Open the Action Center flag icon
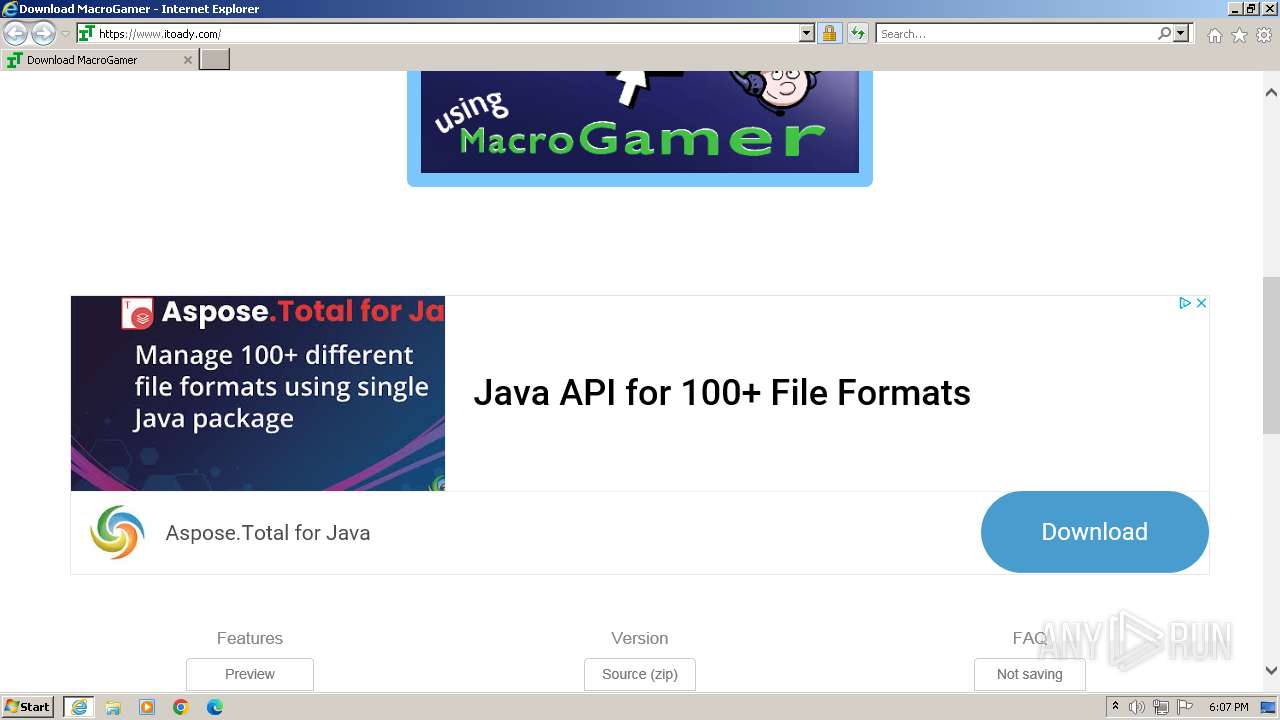Image resolution: width=1280 pixels, height=720 pixels. click(1184, 707)
